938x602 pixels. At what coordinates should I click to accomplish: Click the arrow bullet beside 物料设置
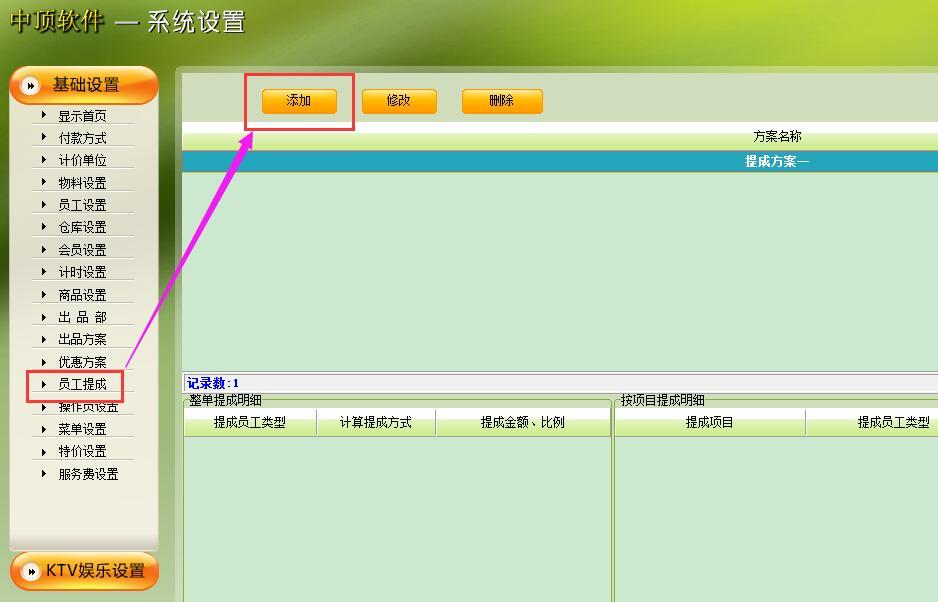click(x=44, y=181)
